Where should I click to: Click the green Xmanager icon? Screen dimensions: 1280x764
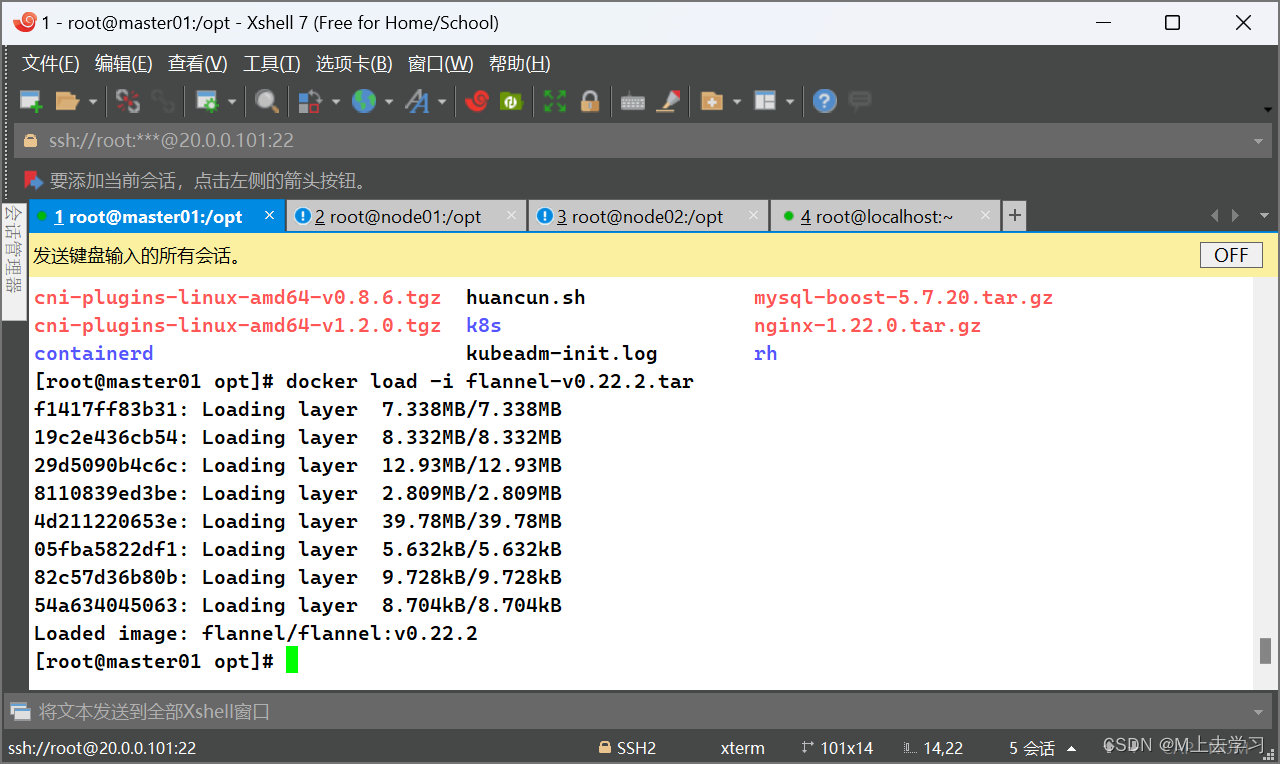pos(511,101)
